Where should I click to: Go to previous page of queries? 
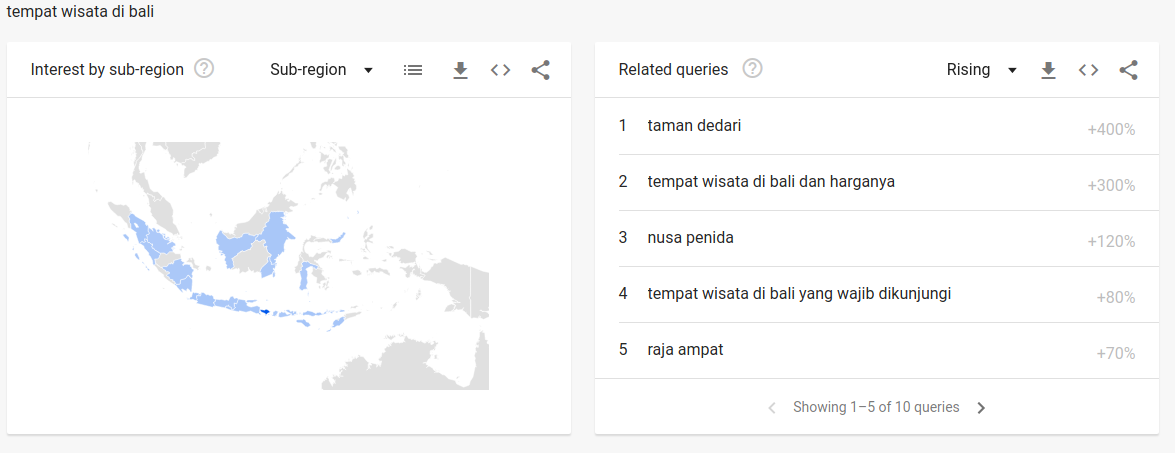click(x=772, y=408)
